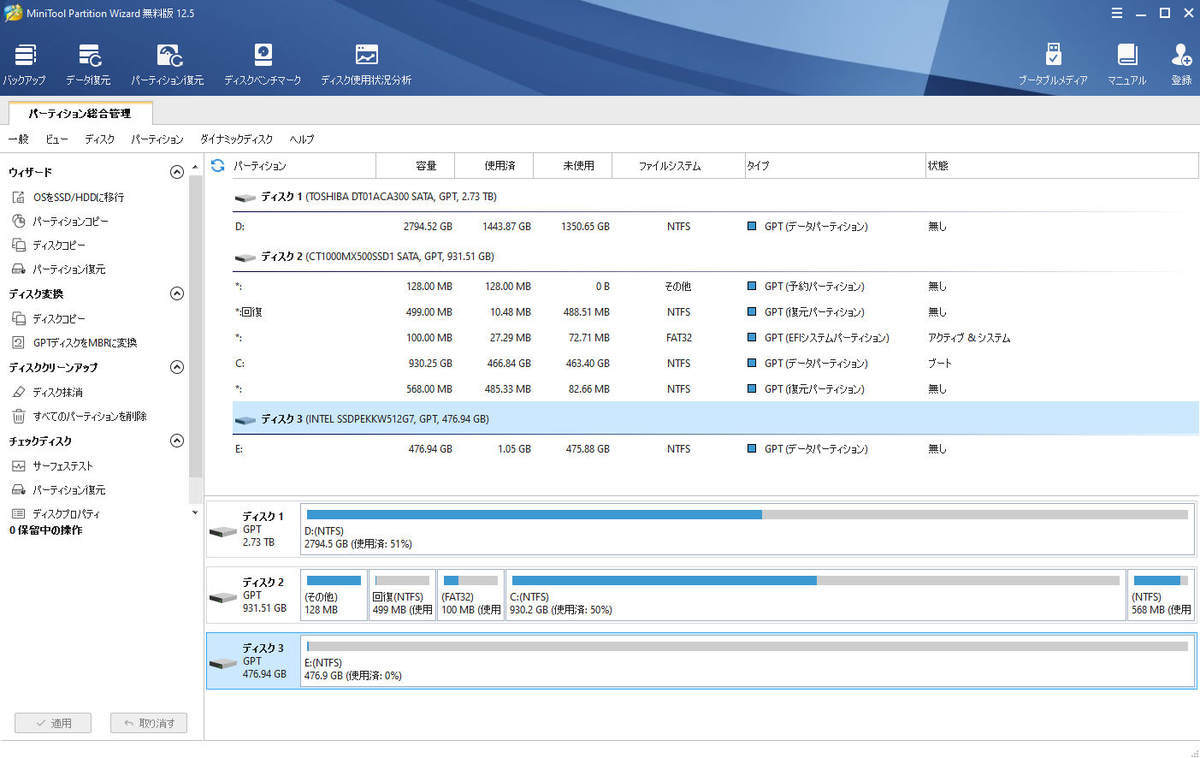Image resolution: width=1200 pixels, height=758 pixels.
Task: Click sidebar scroll down arrow
Action: point(195,512)
